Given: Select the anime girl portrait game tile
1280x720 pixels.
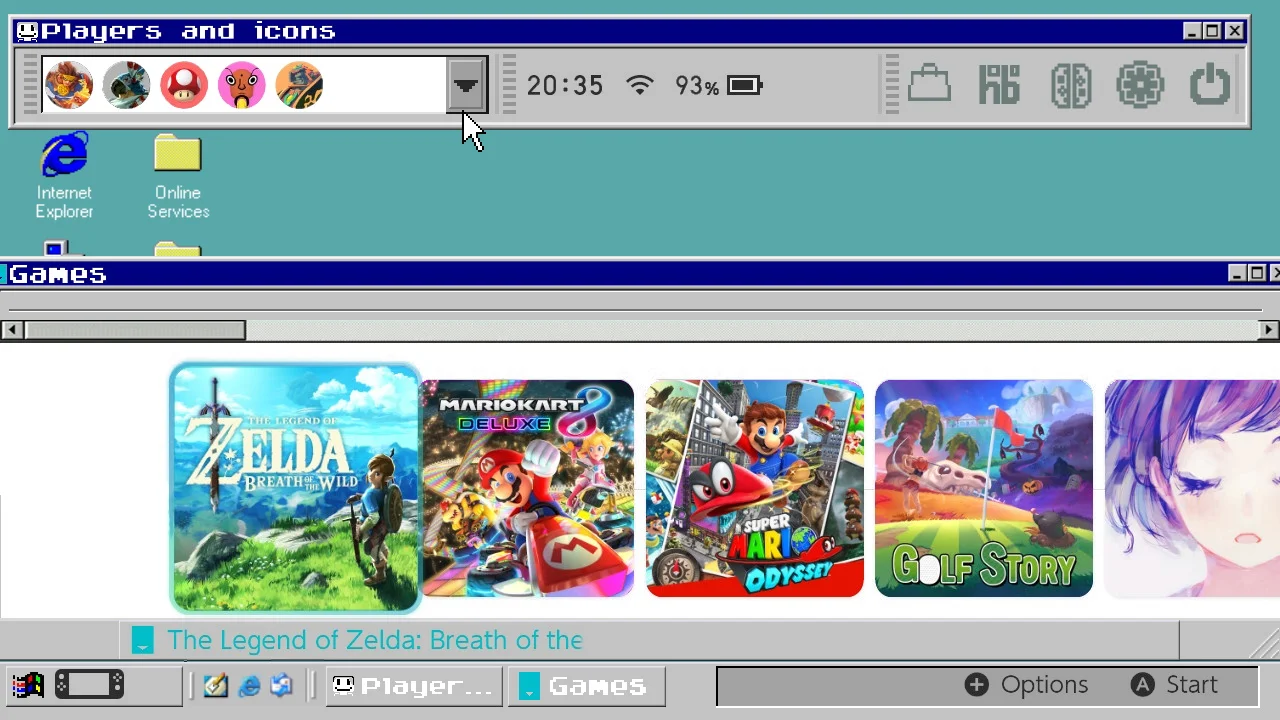Looking at the screenshot, I should click(x=1192, y=488).
